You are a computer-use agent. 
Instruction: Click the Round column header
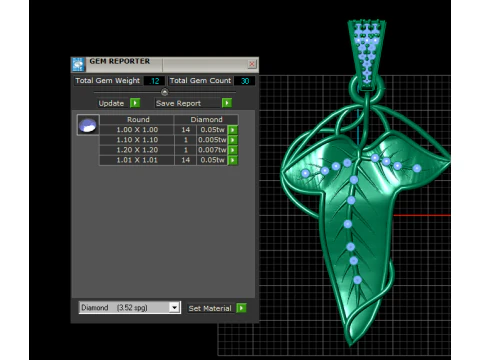pyautogui.click(x=137, y=120)
